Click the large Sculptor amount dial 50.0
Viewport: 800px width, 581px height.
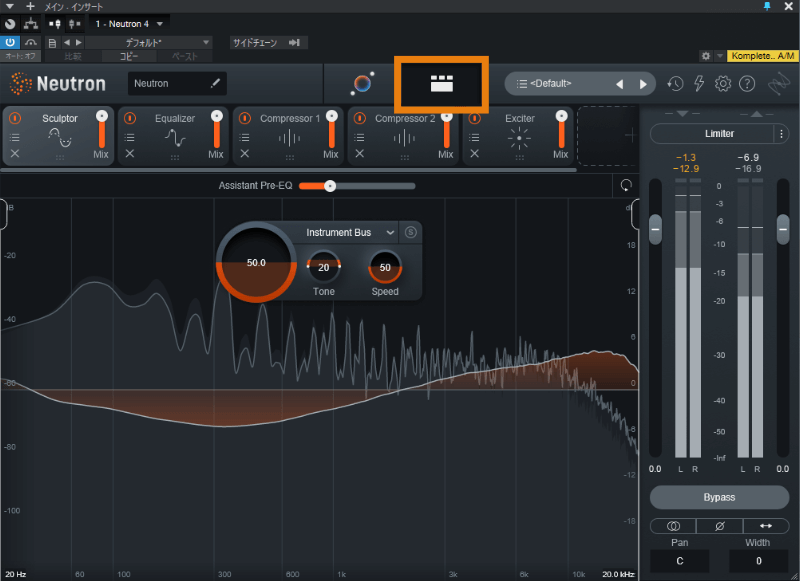[x=256, y=262]
